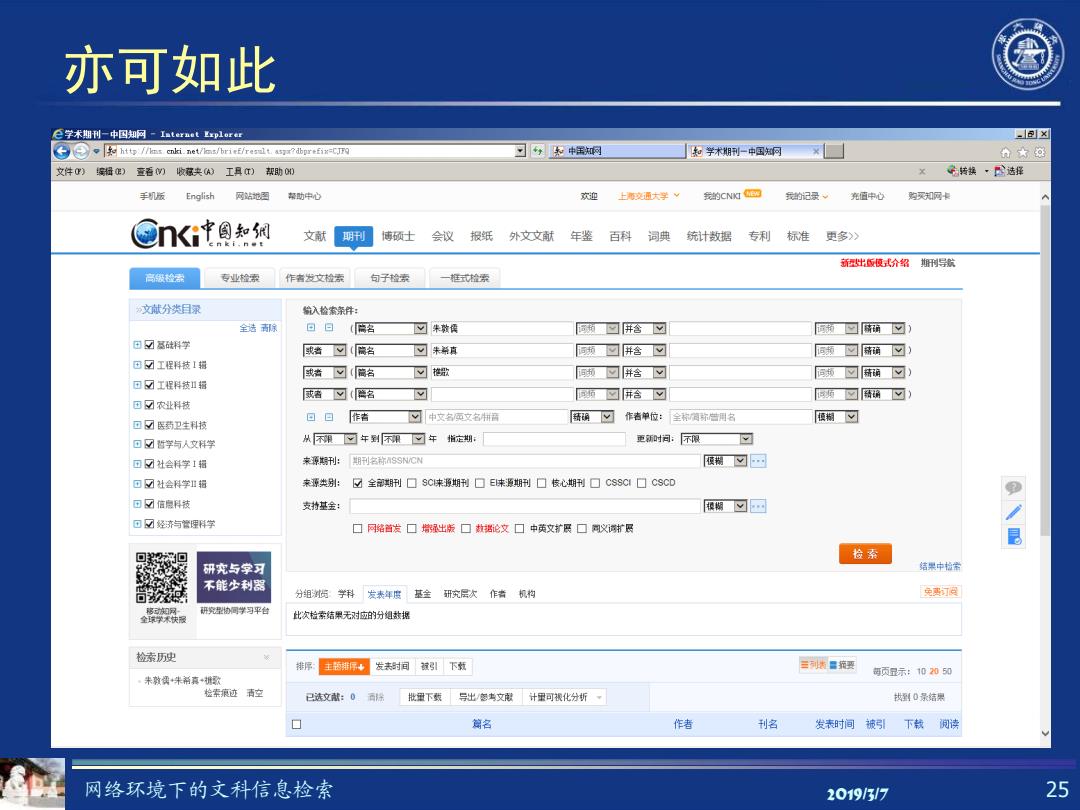Open the start year 不限 dropdown after 从
The image size is (1080, 810).
(x=335, y=439)
